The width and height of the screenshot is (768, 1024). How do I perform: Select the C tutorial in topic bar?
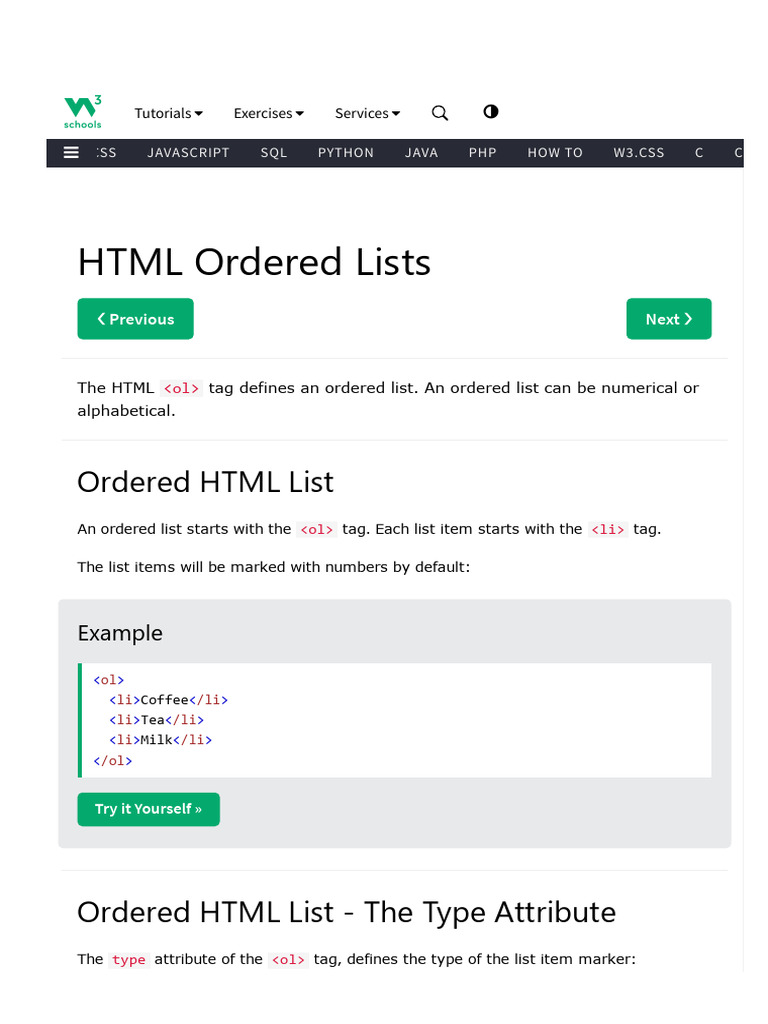pos(700,153)
